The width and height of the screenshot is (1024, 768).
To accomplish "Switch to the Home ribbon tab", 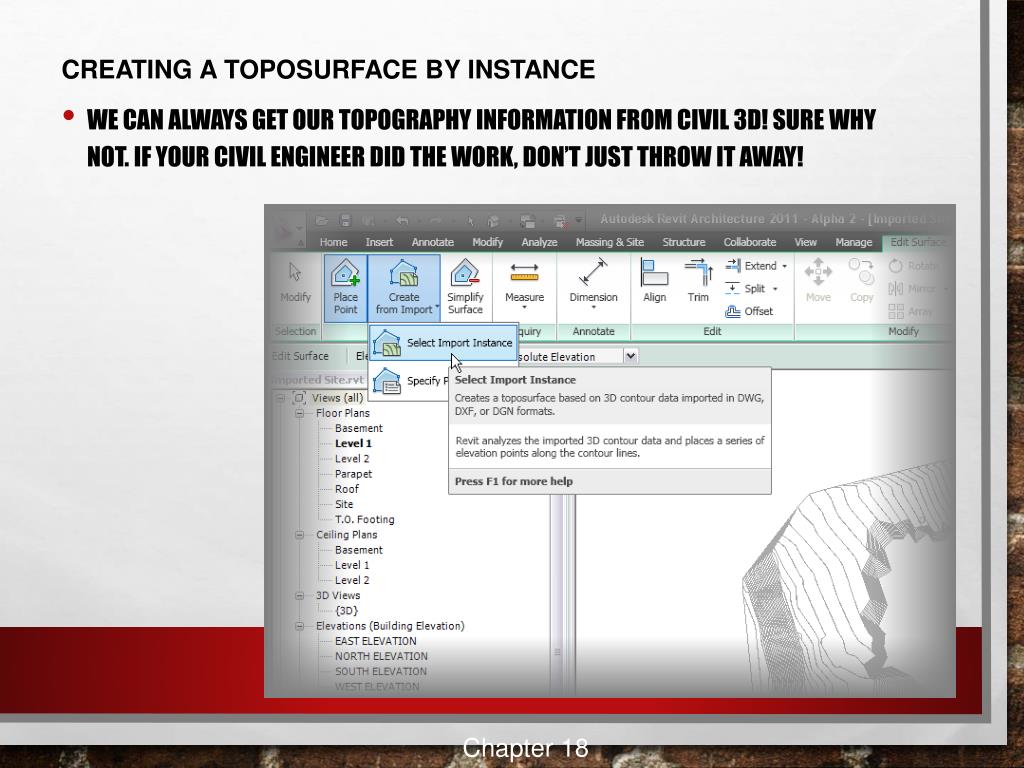I will click(x=334, y=242).
